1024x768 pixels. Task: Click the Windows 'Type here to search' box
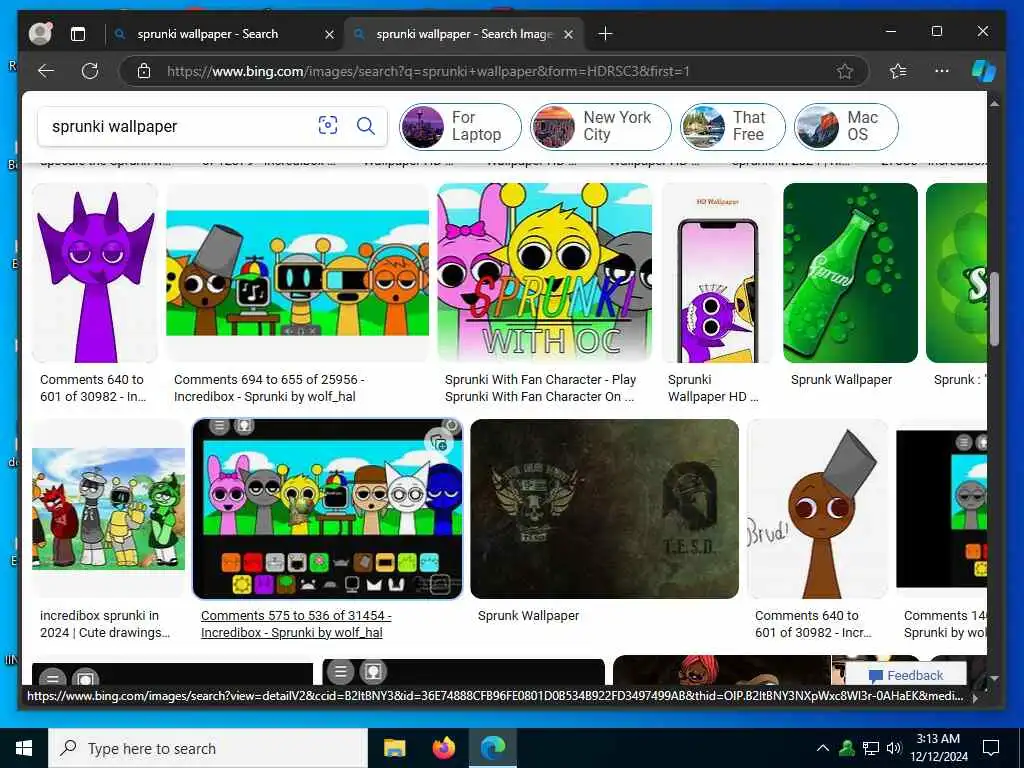[208, 748]
